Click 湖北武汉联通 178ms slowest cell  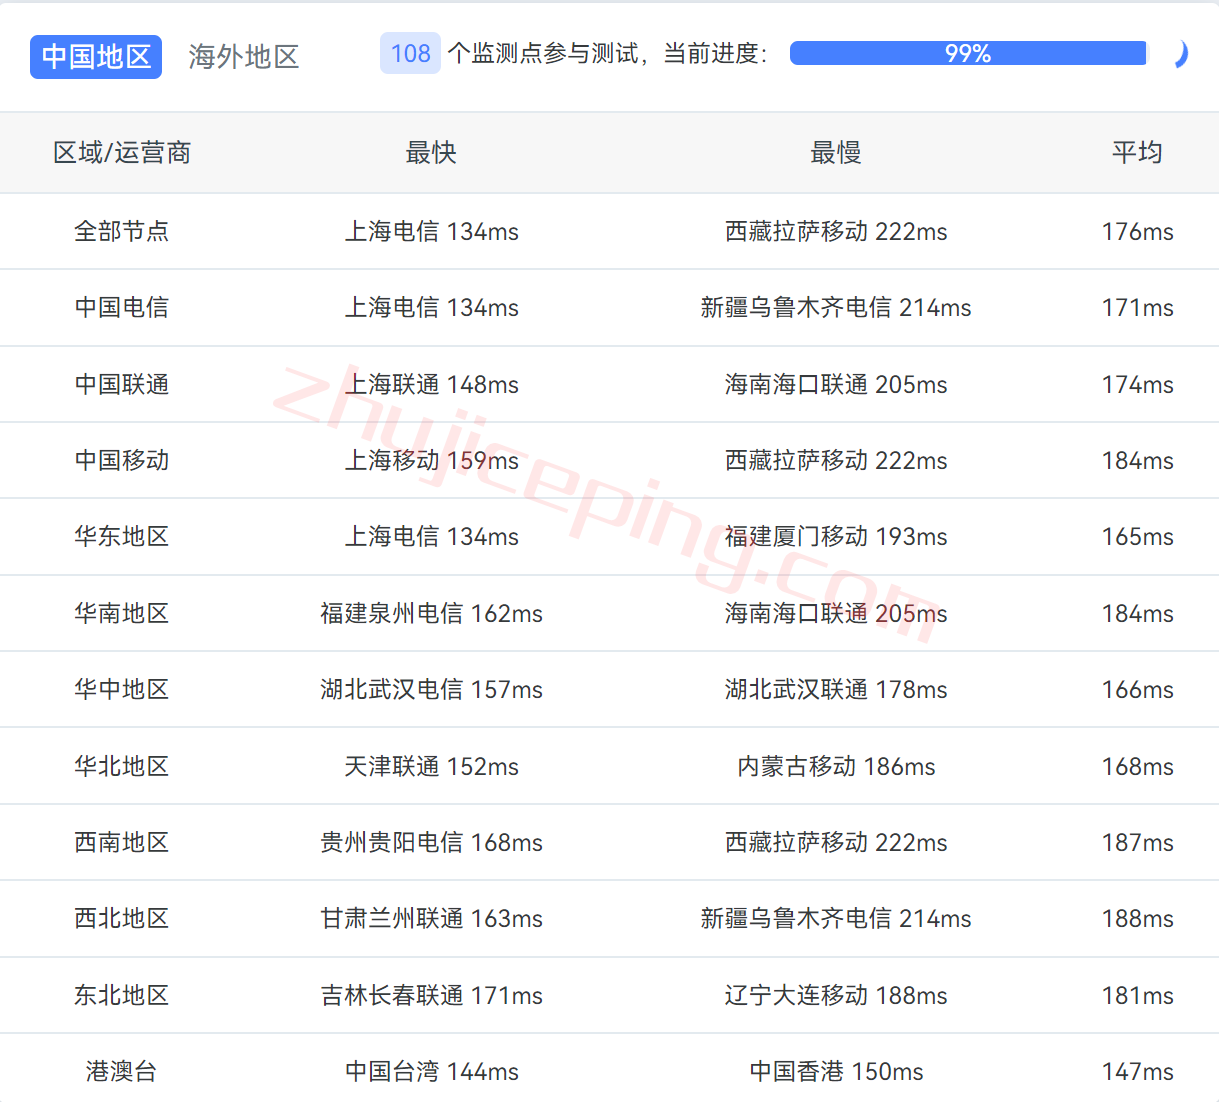(x=836, y=690)
